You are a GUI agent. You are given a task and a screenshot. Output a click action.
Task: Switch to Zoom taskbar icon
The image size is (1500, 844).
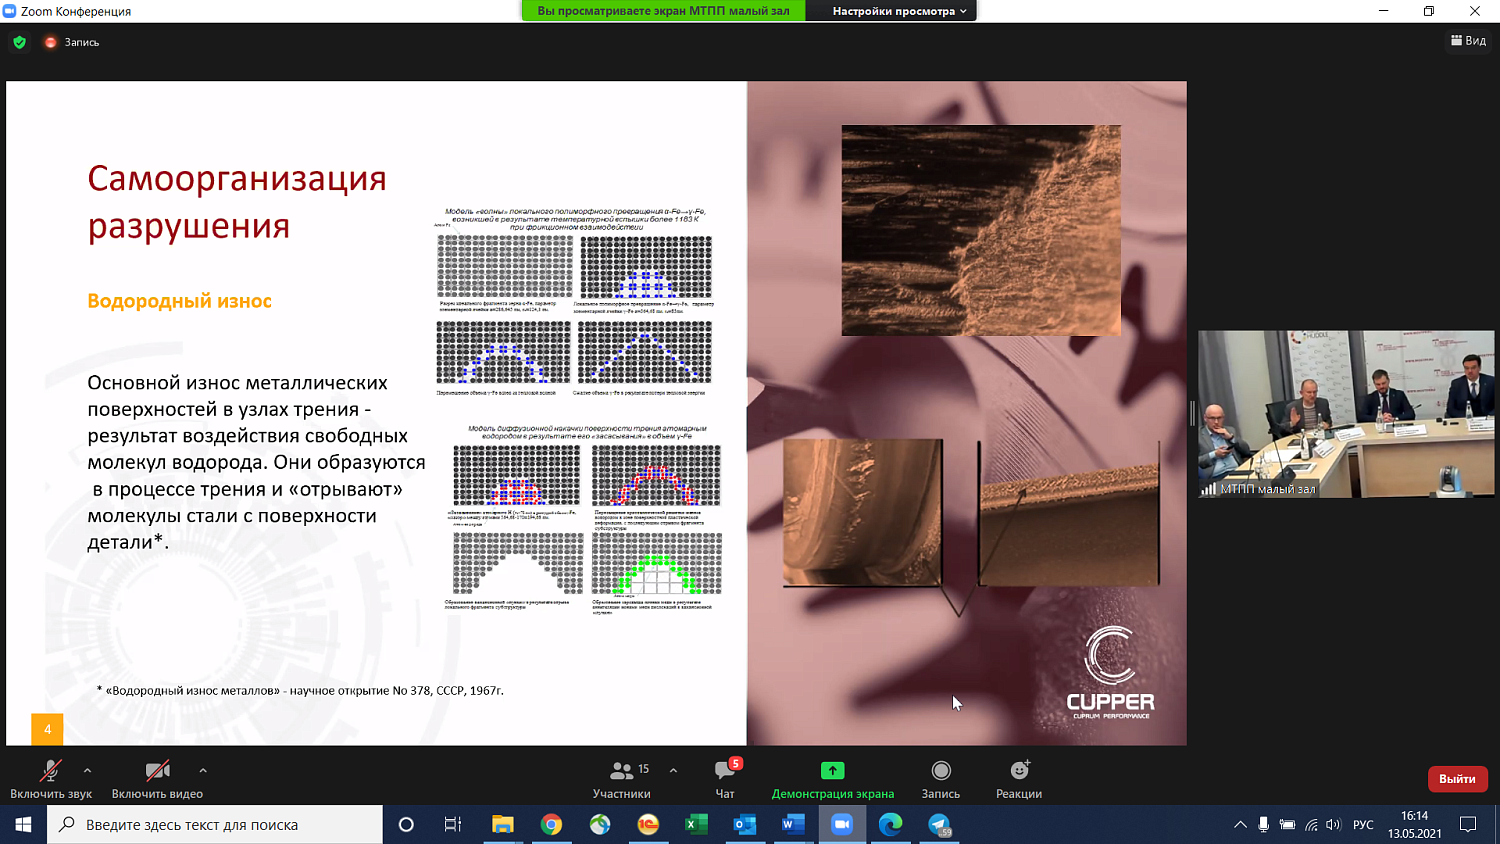click(x=842, y=824)
